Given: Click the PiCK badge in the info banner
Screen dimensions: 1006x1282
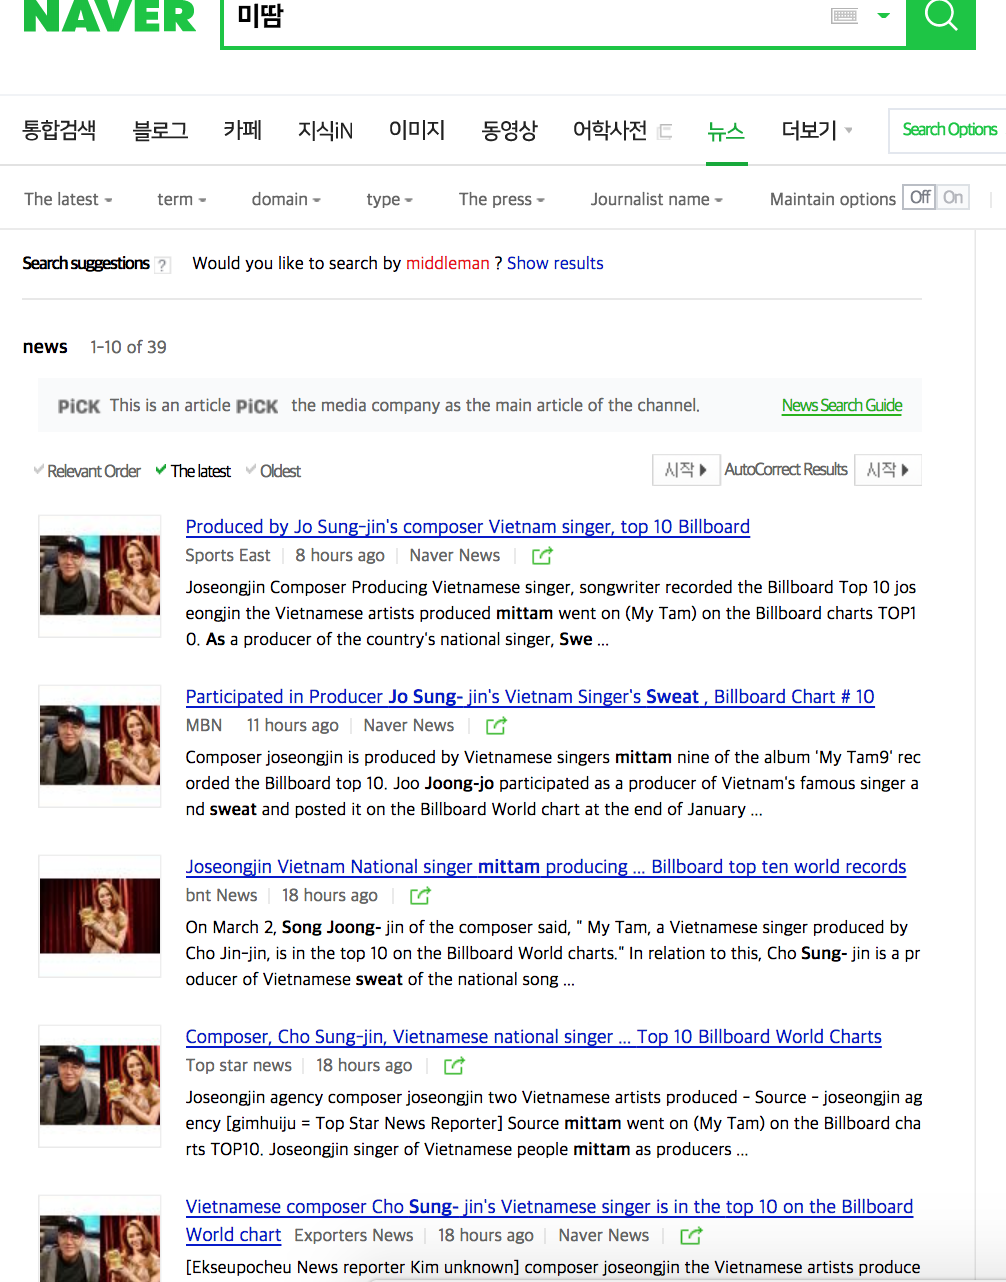Looking at the screenshot, I should [79, 406].
